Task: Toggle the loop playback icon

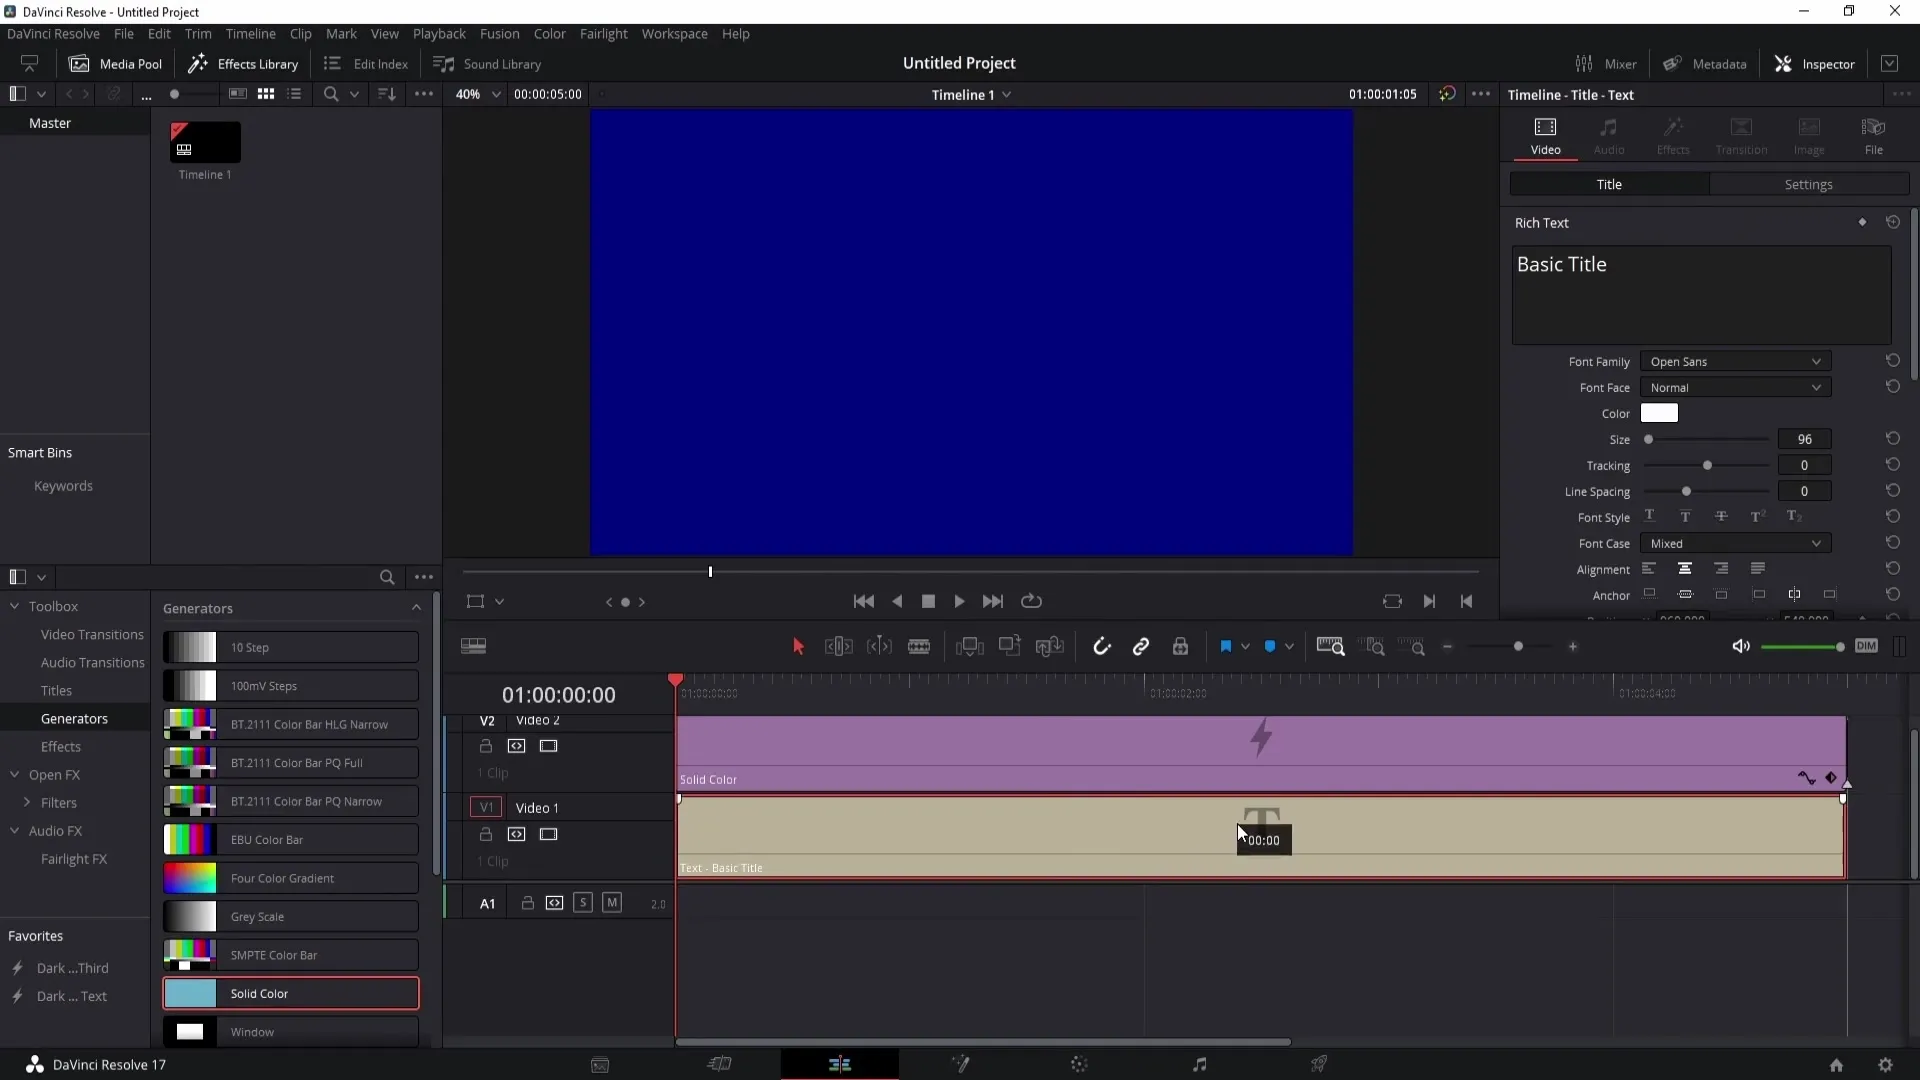Action: tap(1033, 600)
